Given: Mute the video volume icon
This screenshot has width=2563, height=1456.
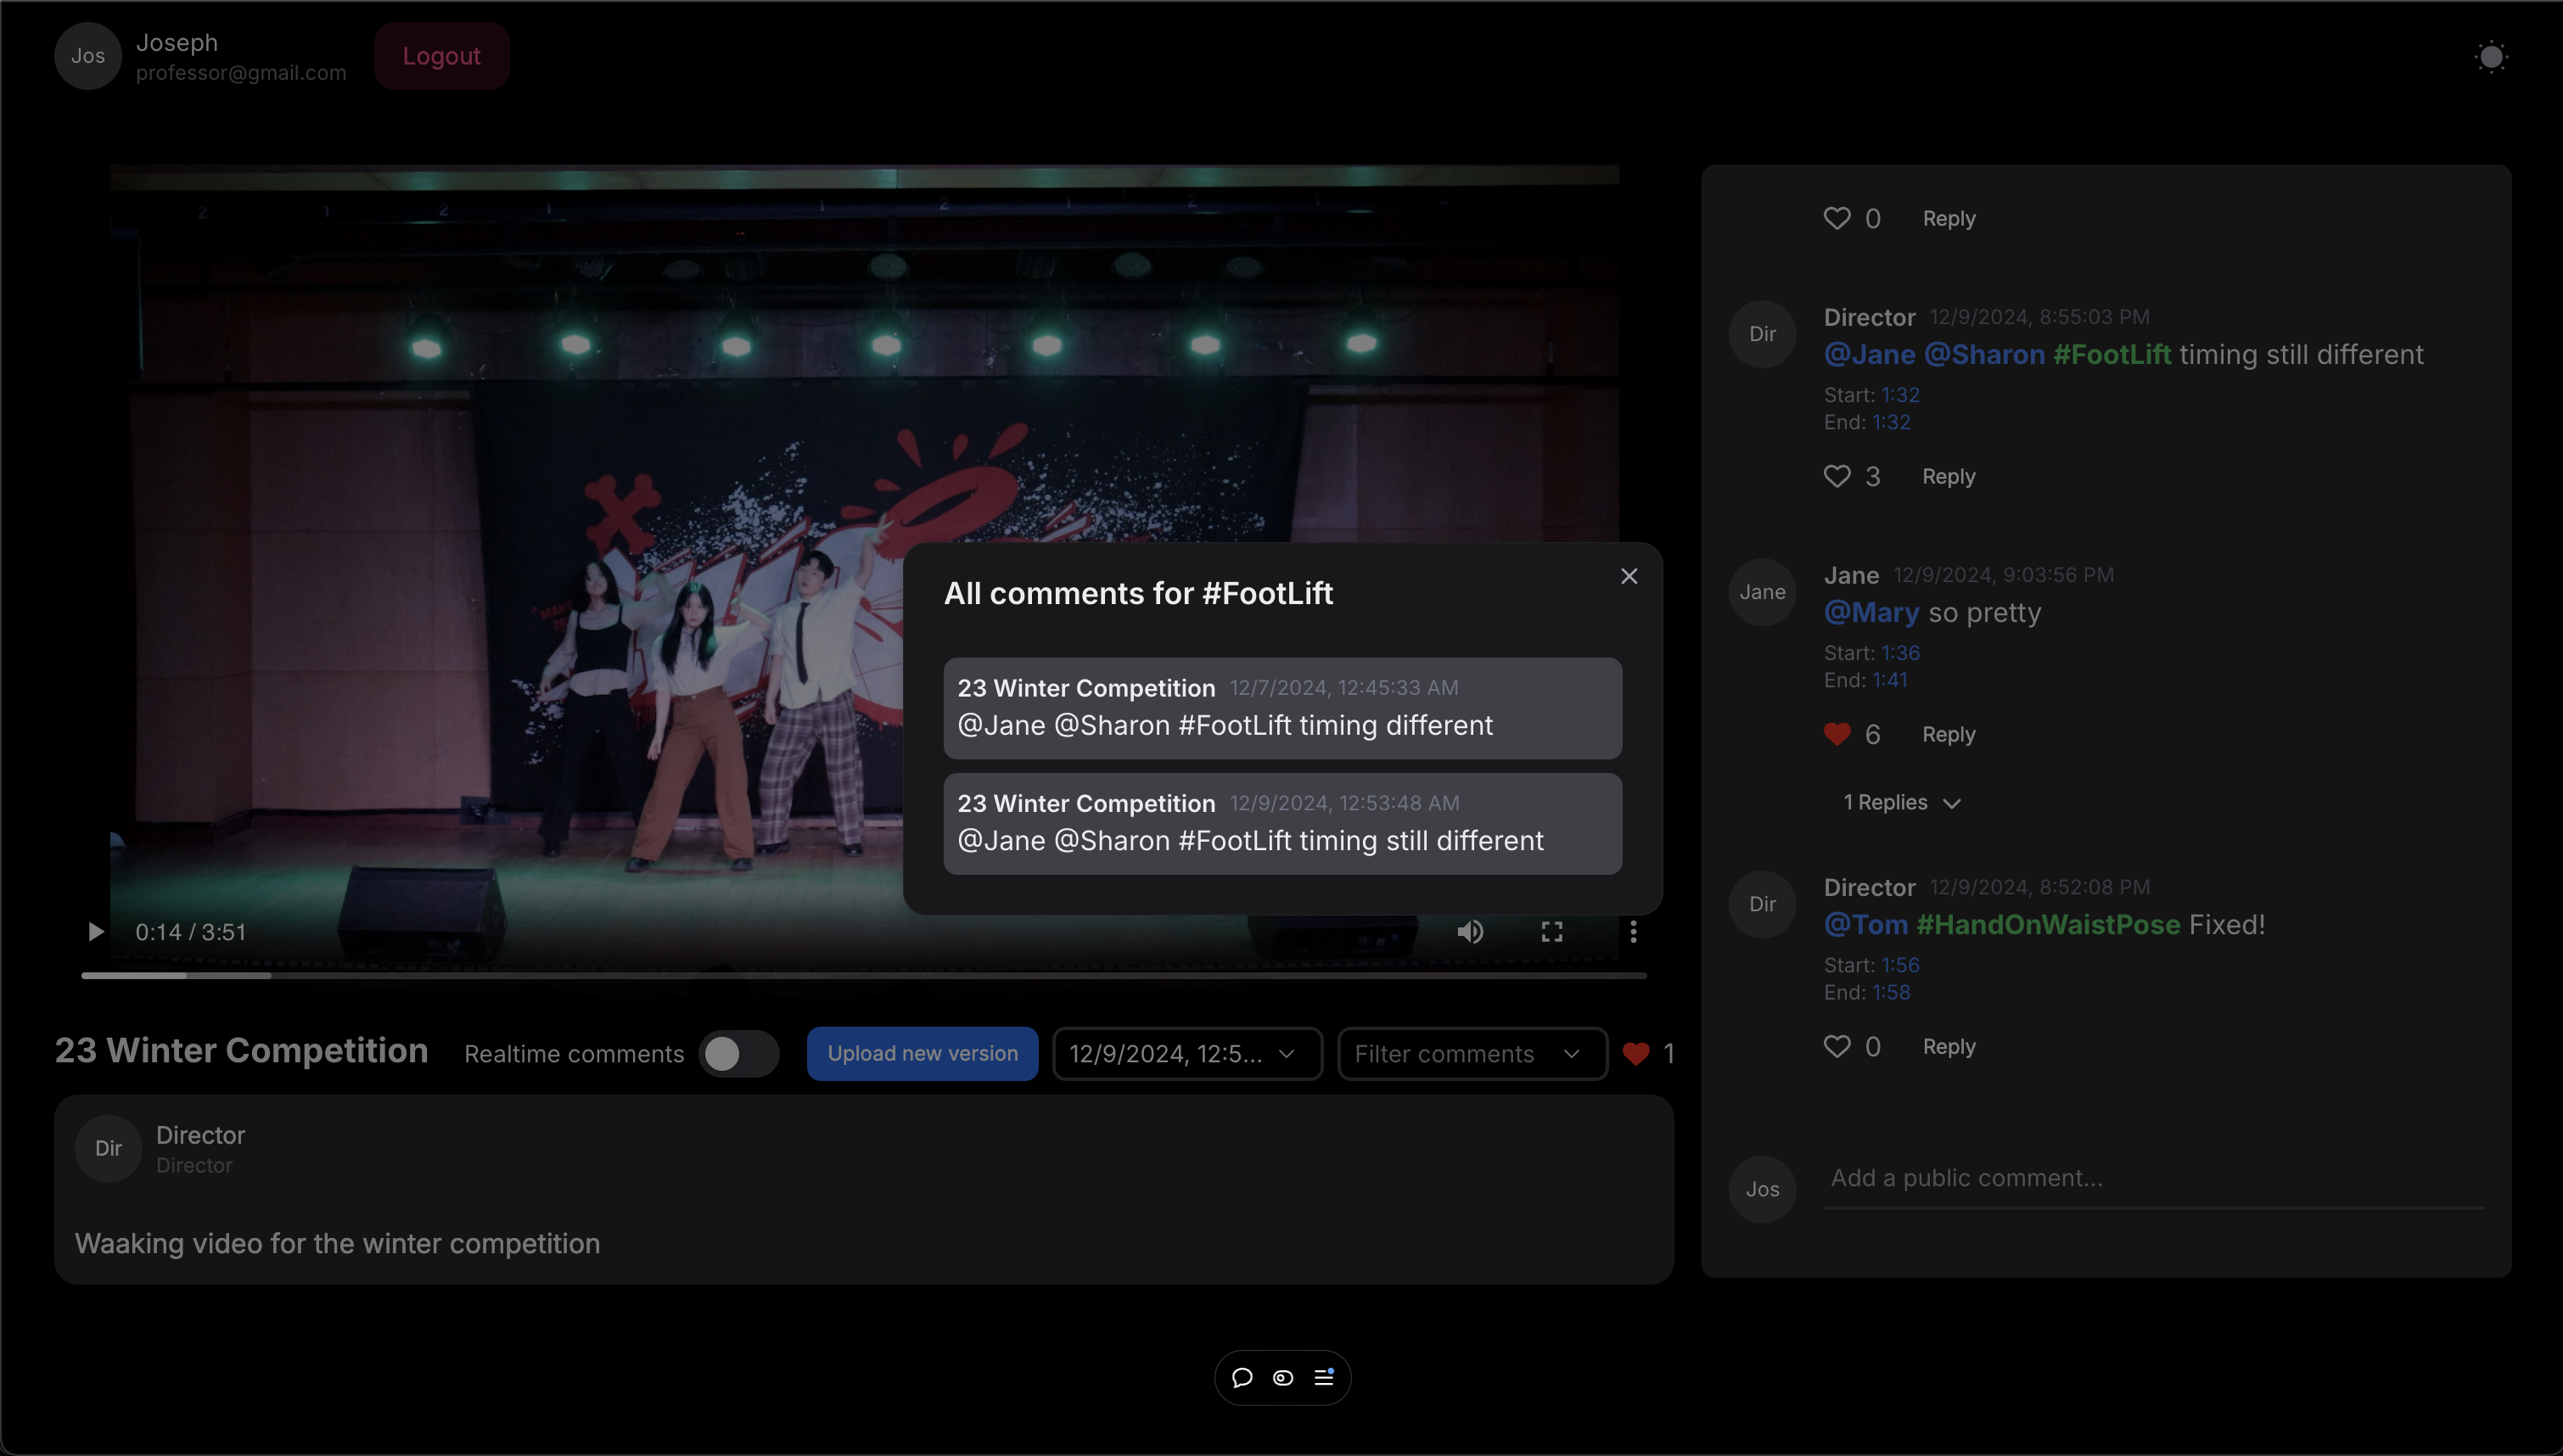Looking at the screenshot, I should (x=1469, y=932).
